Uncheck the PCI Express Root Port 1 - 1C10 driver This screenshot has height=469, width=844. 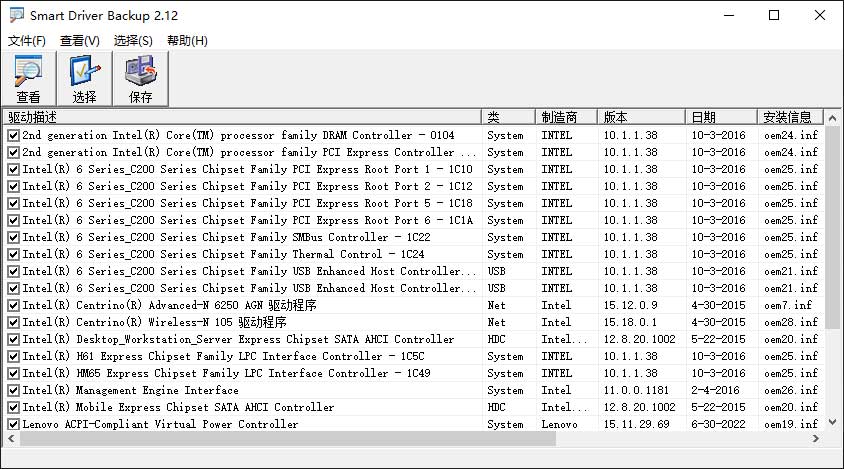pos(13,170)
